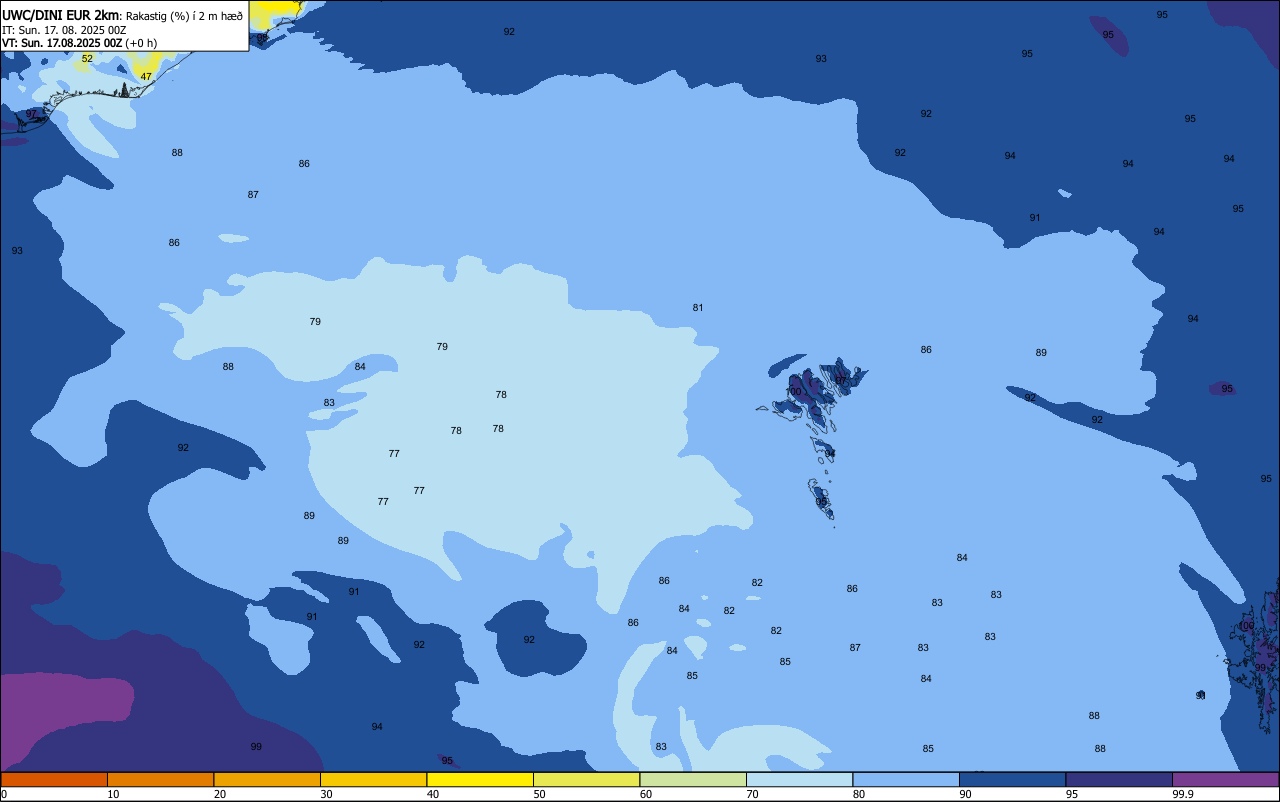
Task: Click the 70–80 pale blue legend swatch
Action: coord(799,779)
